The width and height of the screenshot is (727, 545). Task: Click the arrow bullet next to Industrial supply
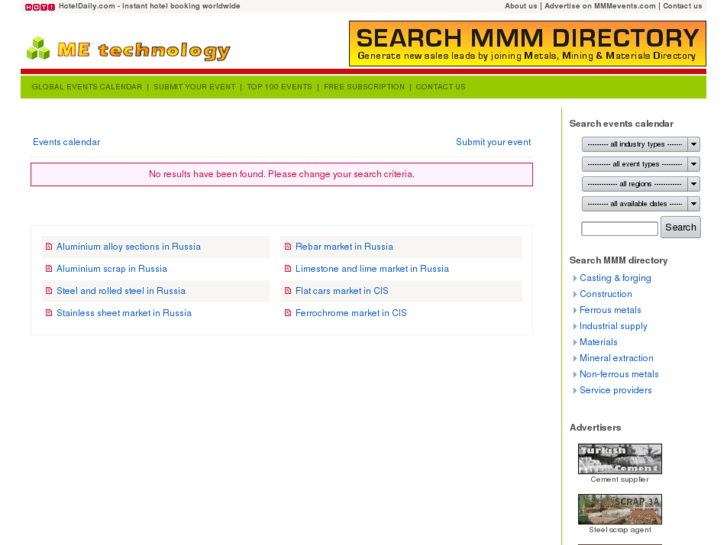pos(575,327)
